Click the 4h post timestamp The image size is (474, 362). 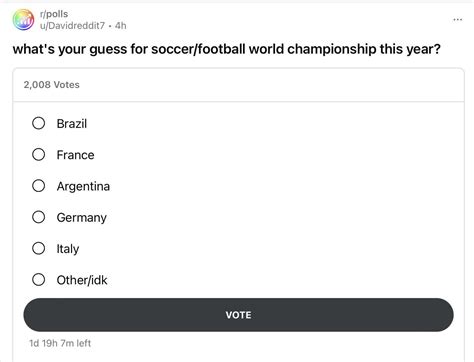click(121, 26)
